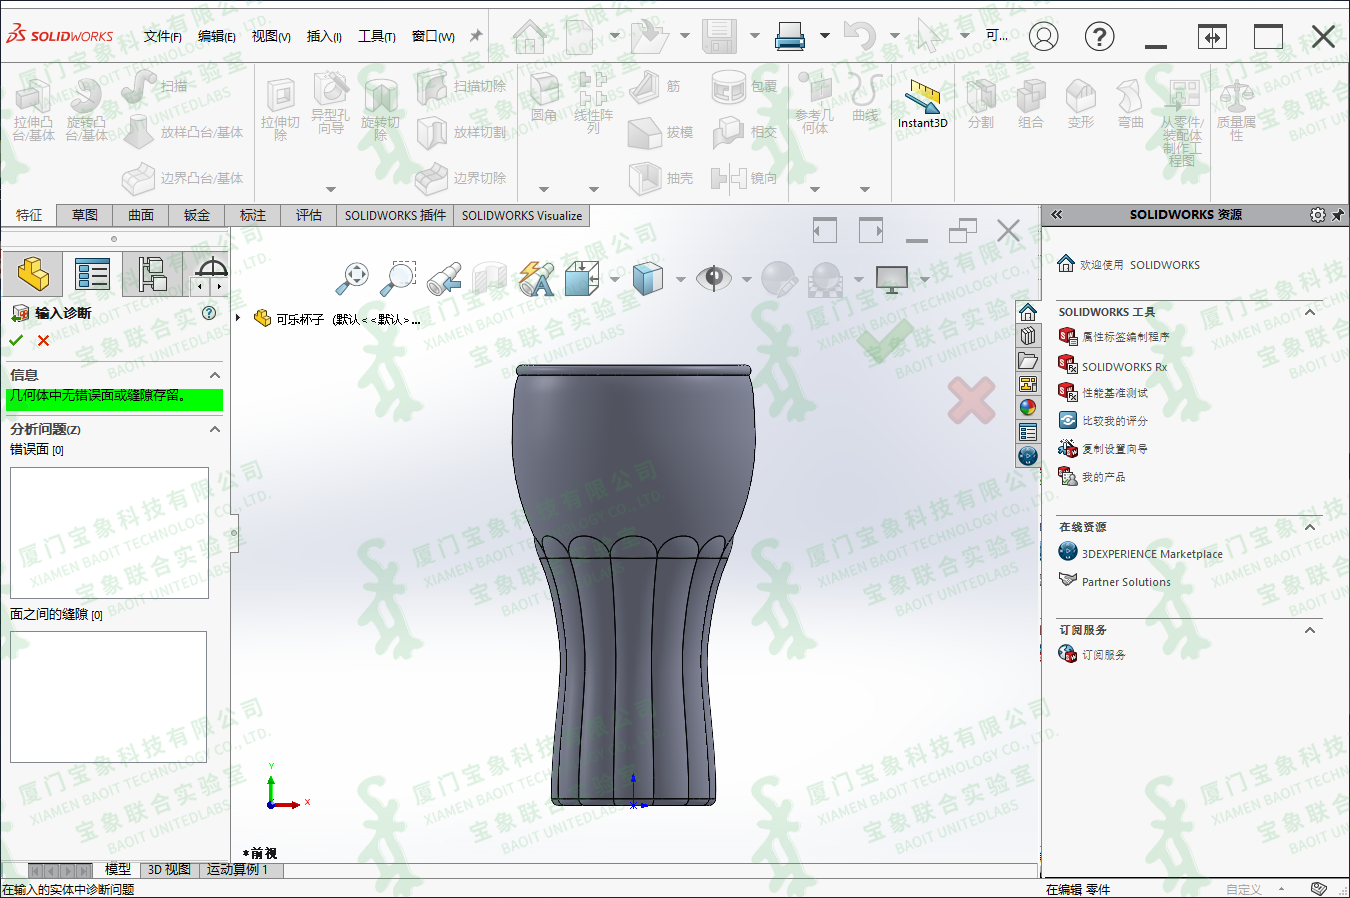Click the Zoom to Fit magnifier icon
Screen dimensions: 1350x898
tap(352, 278)
